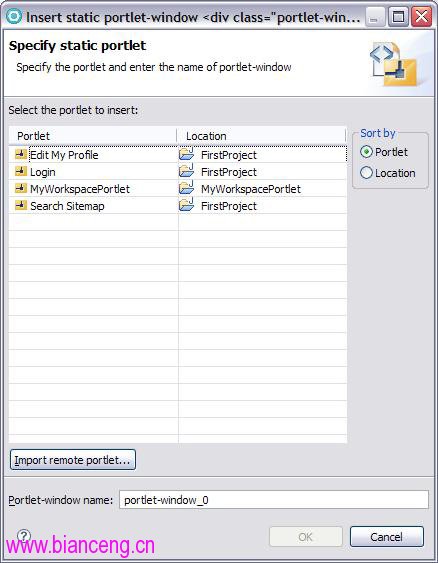Image resolution: width=438 pixels, height=563 pixels.
Task: Maximize the Insert static portlet-window dialog
Action: pos(398,17)
